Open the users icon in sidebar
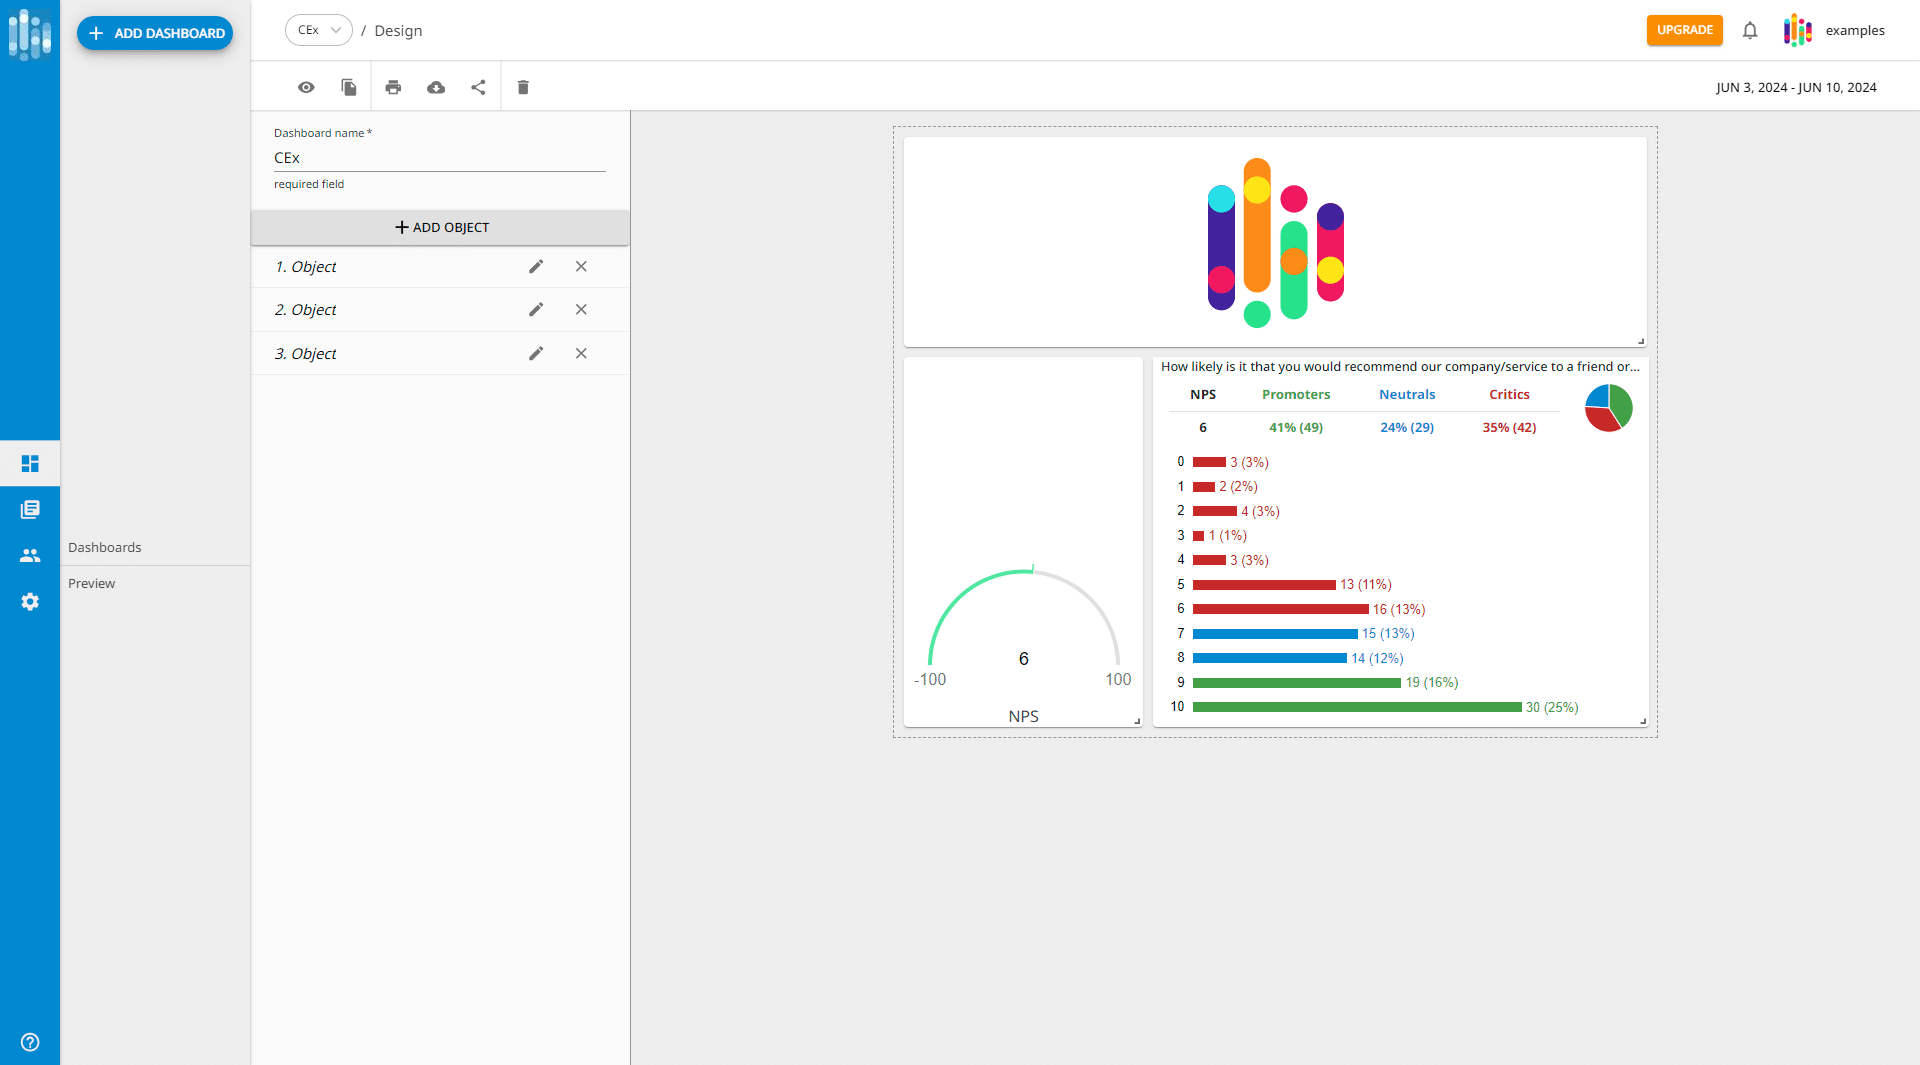The image size is (1920, 1065). pyautogui.click(x=30, y=556)
